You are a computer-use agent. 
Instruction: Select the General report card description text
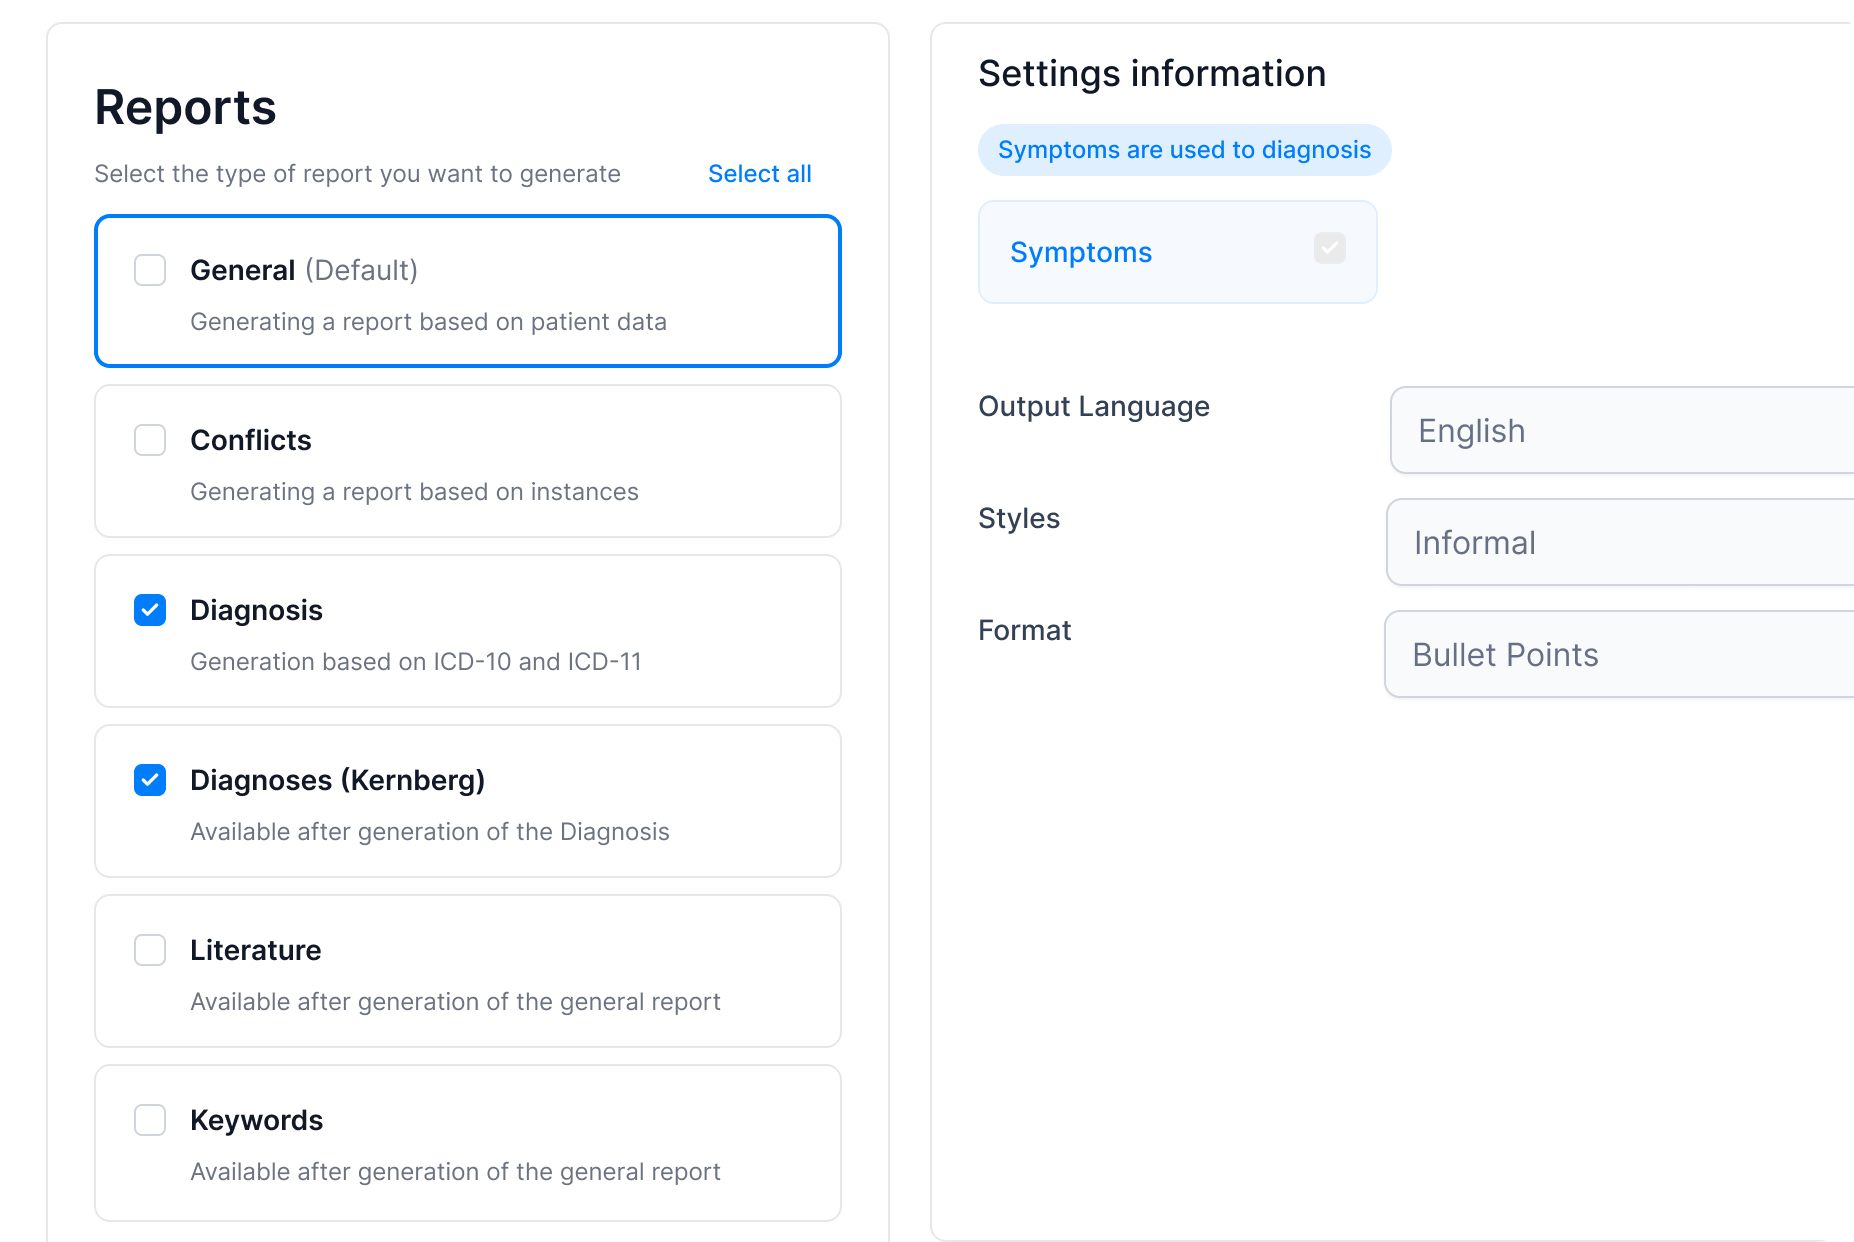(x=428, y=322)
